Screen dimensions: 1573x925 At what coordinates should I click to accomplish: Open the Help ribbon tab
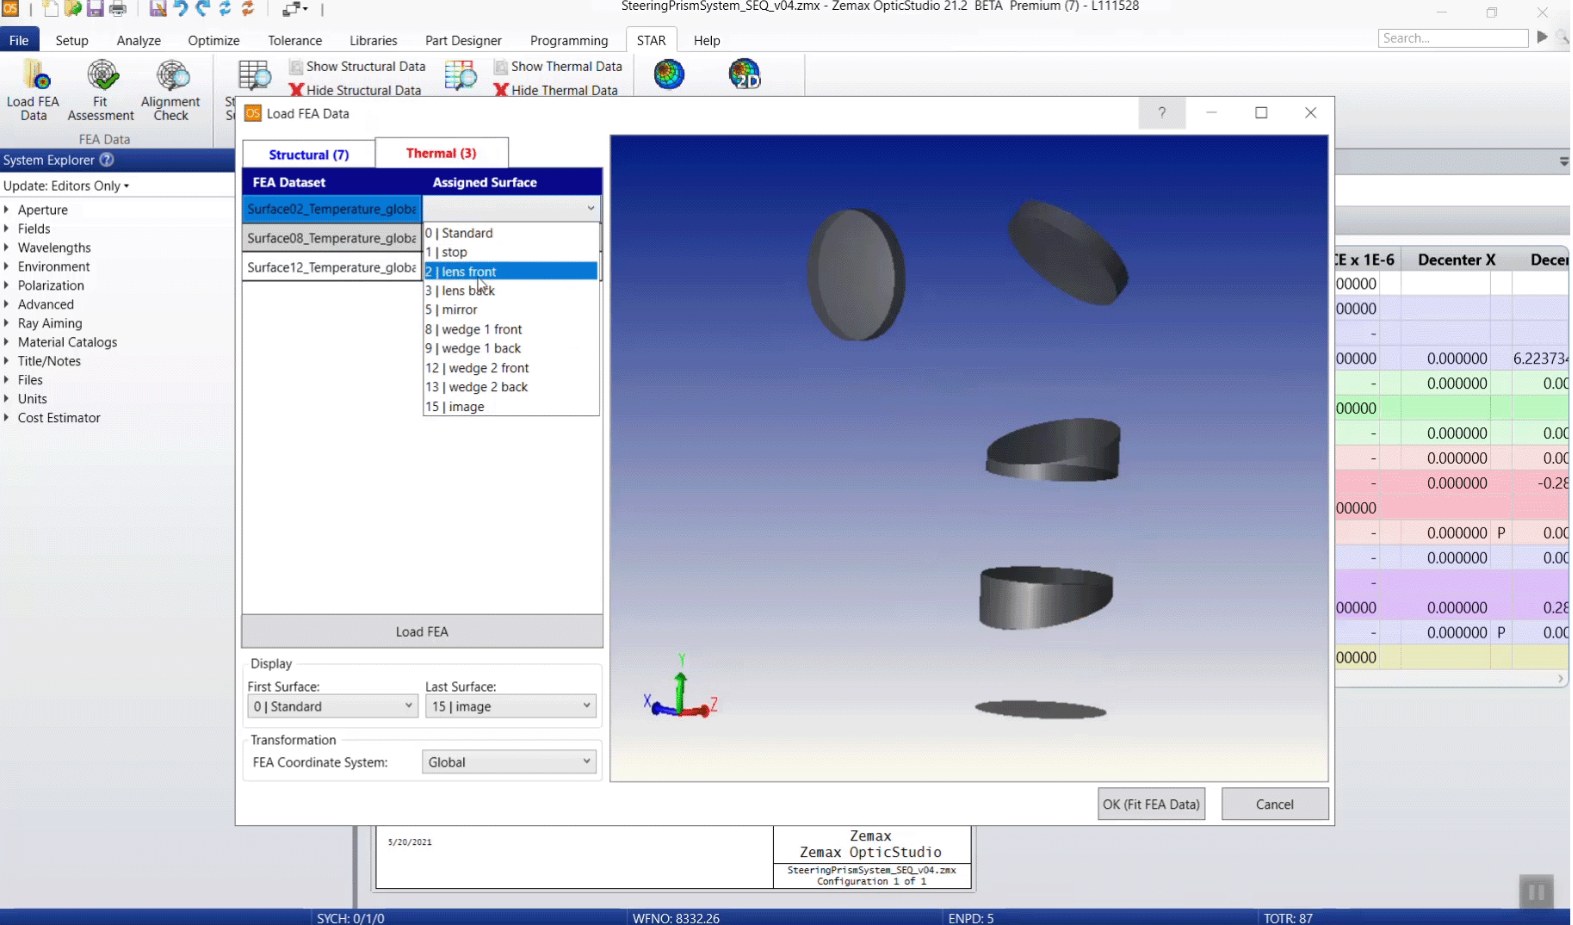[707, 40]
